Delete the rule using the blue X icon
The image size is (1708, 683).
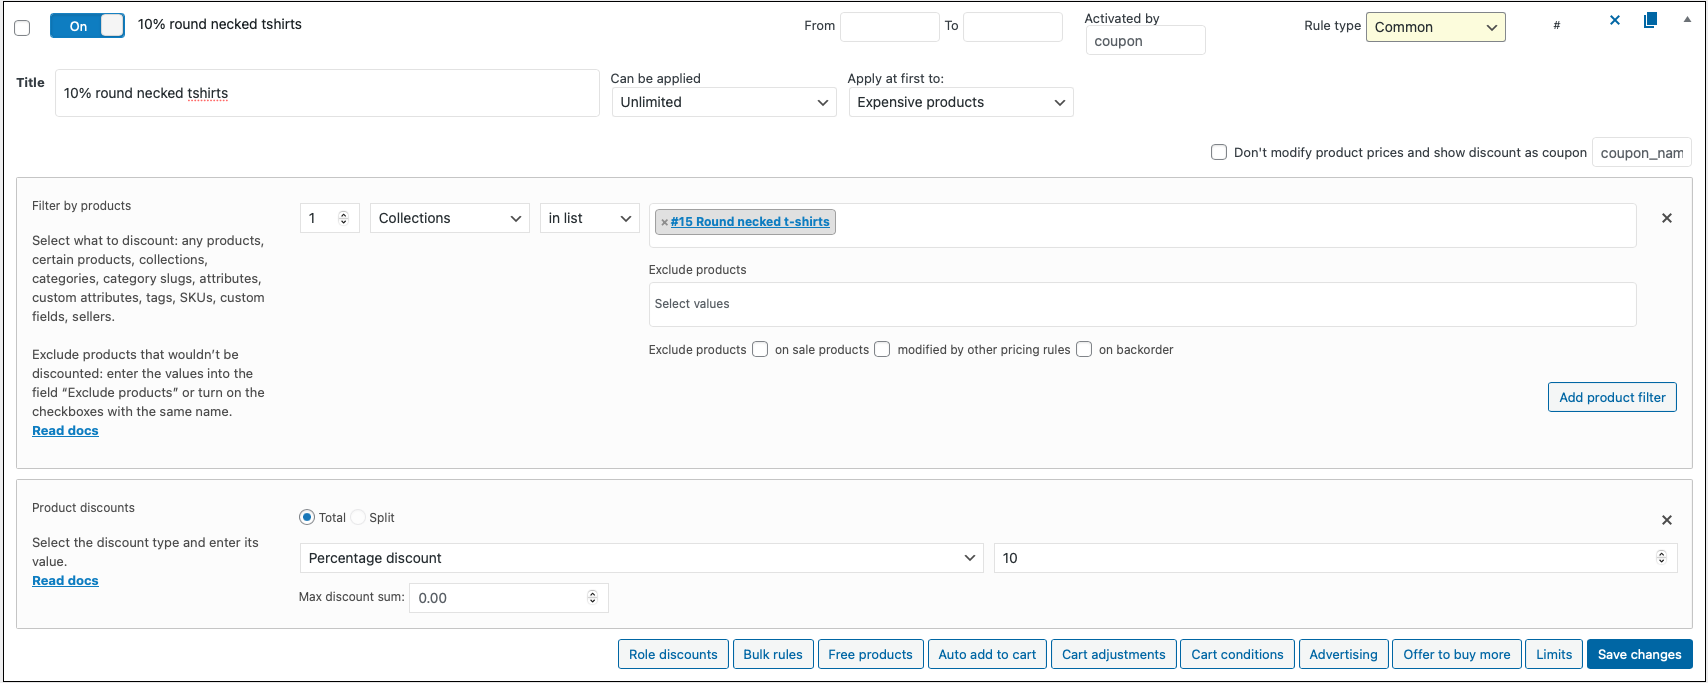click(x=1614, y=21)
